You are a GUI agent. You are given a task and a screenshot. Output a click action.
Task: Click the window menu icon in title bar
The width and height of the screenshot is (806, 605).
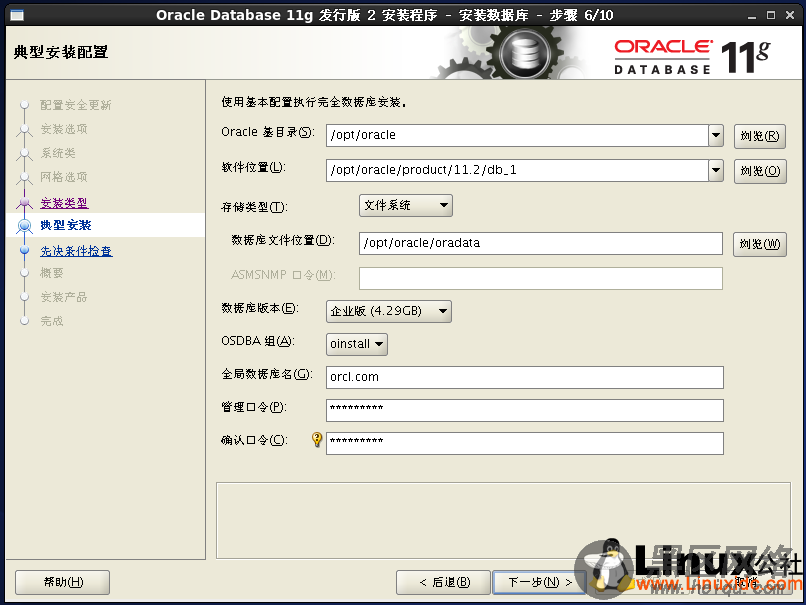click(x=17, y=15)
